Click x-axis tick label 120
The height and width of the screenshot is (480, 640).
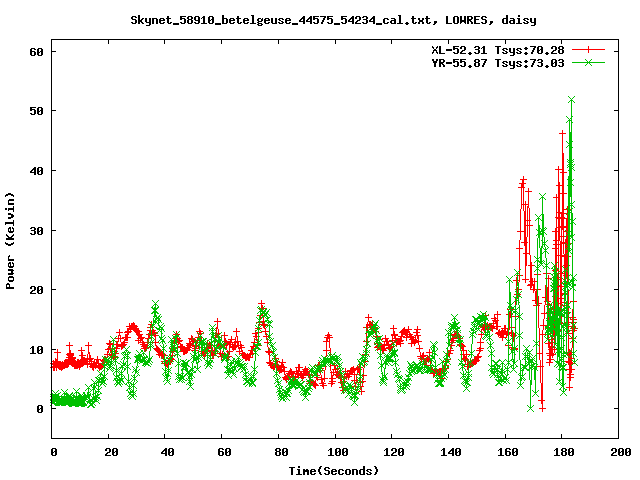tap(393, 452)
